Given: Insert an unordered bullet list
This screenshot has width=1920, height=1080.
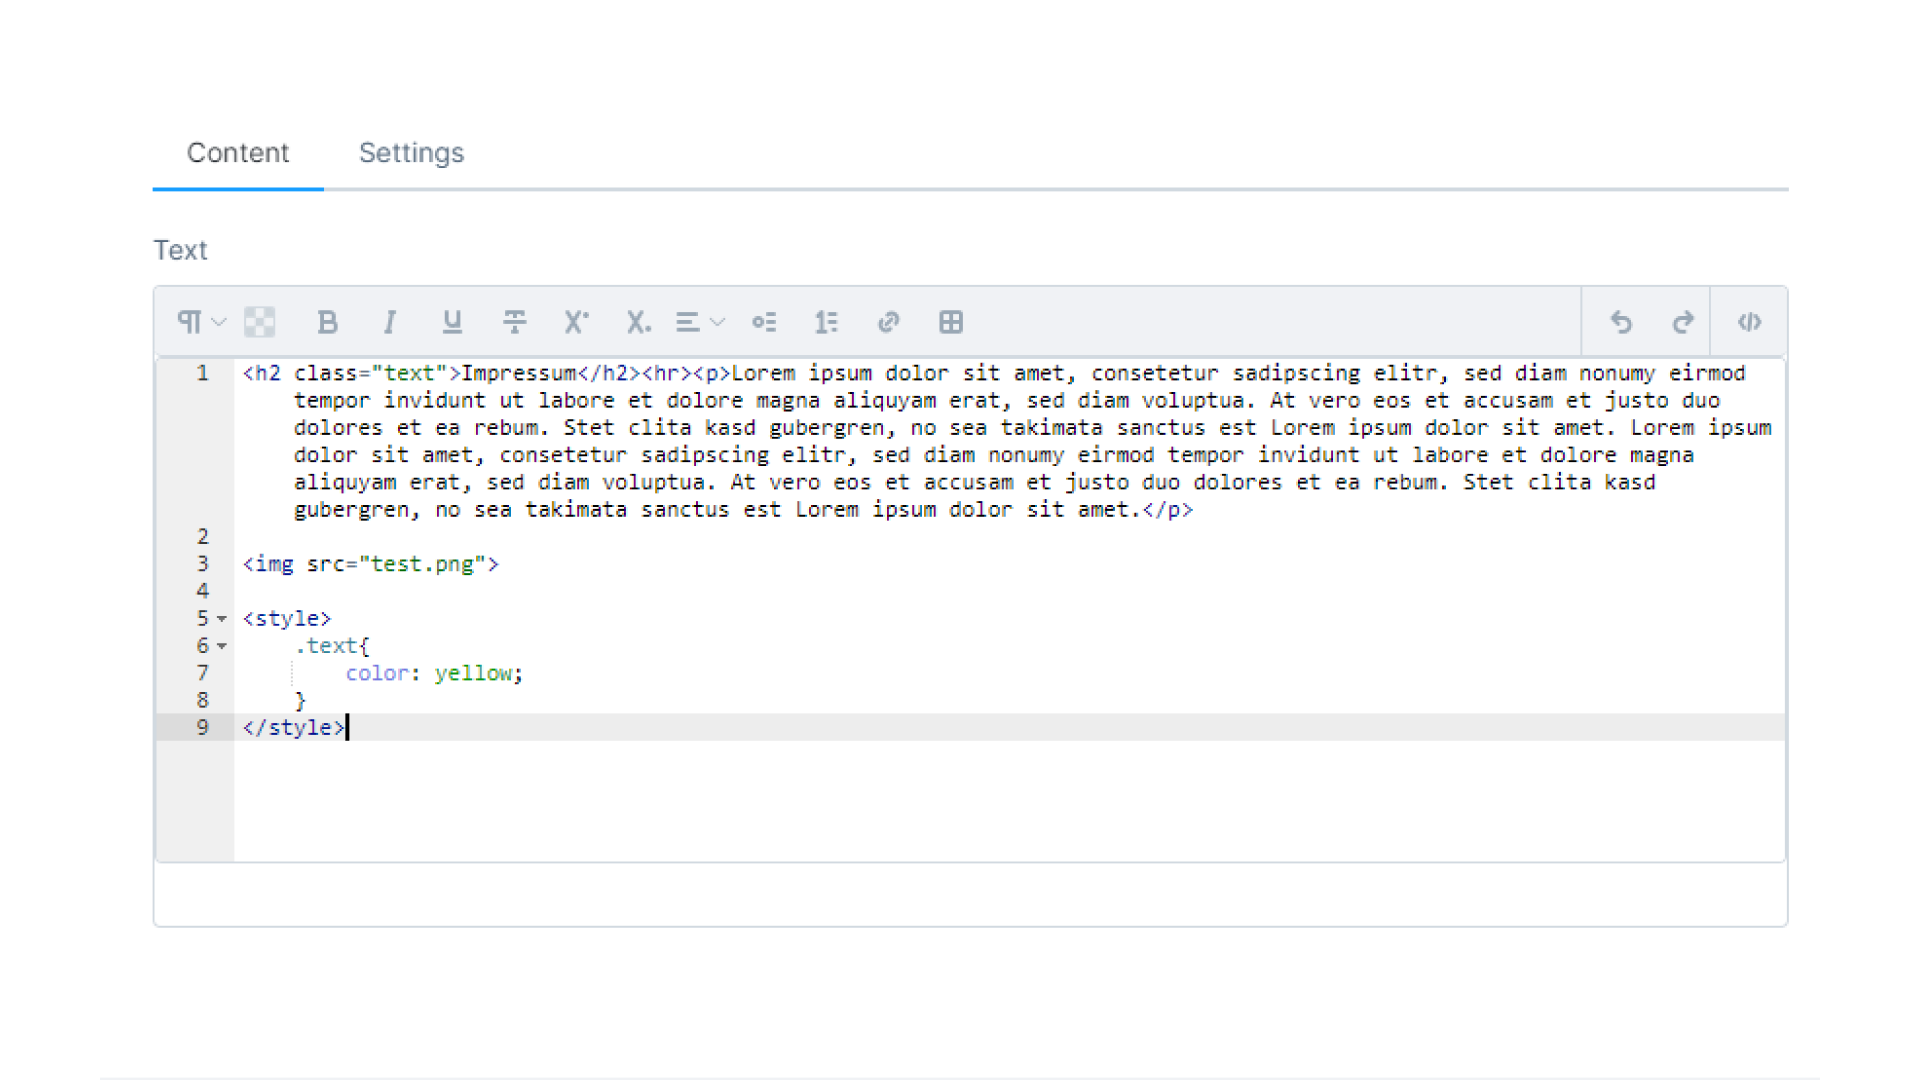Looking at the screenshot, I should [x=764, y=322].
